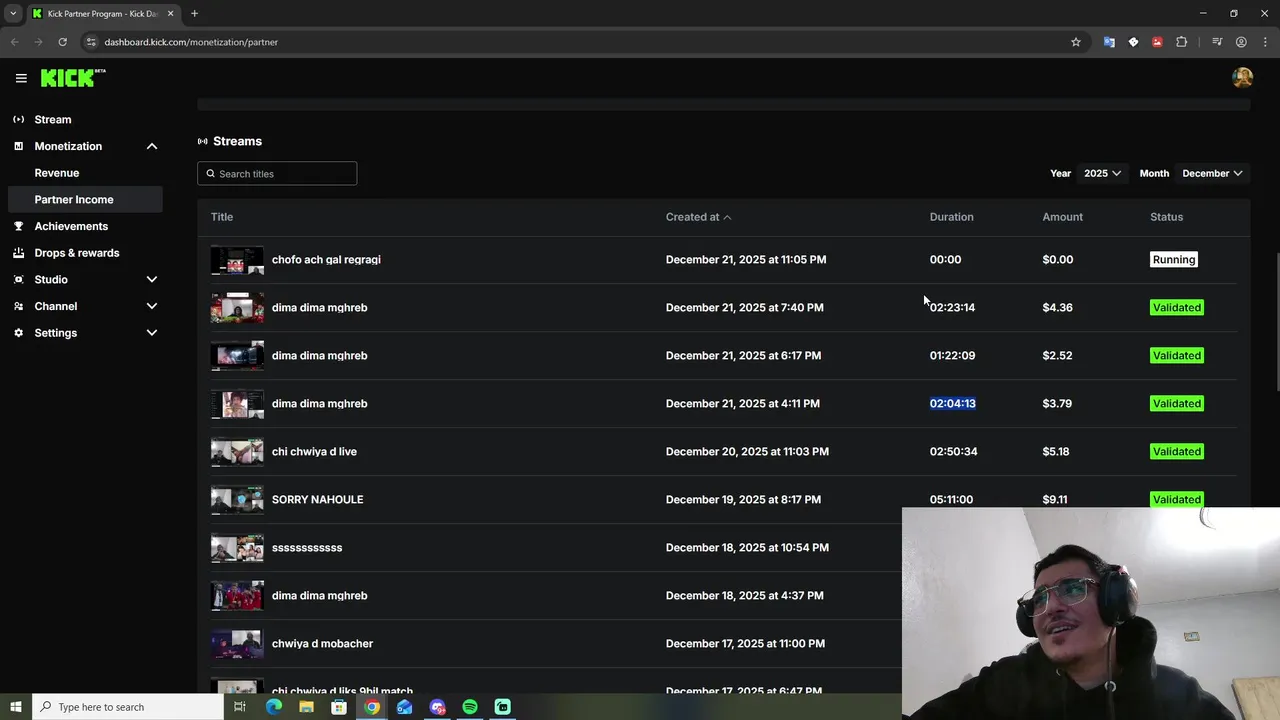
Task: Click the Title column header
Action: click(222, 217)
